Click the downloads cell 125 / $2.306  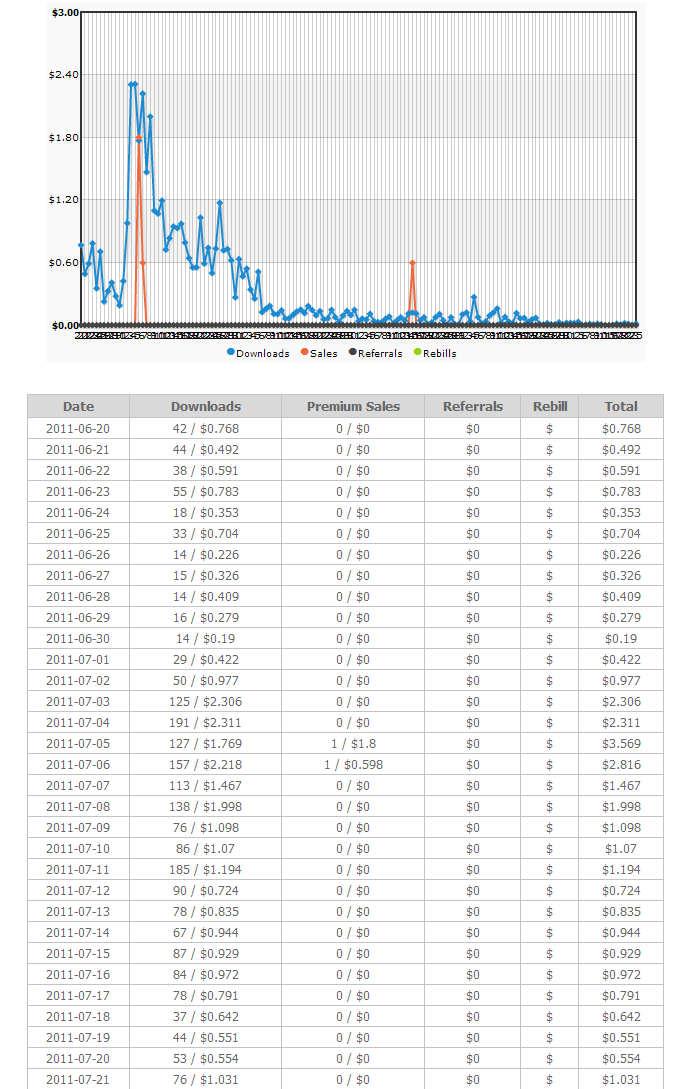tap(206, 701)
